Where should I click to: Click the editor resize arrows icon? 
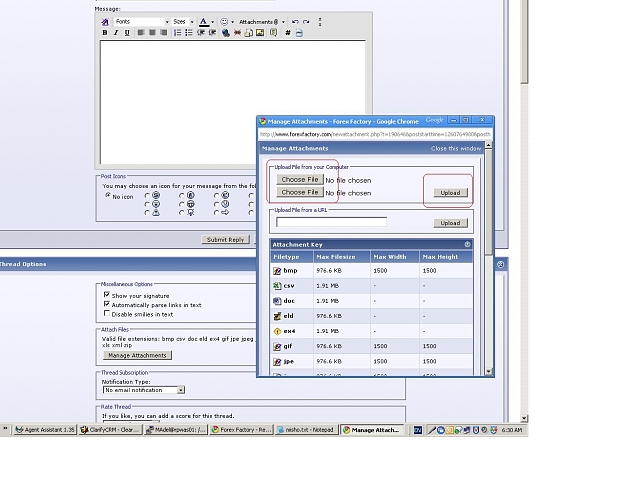[x=320, y=22]
